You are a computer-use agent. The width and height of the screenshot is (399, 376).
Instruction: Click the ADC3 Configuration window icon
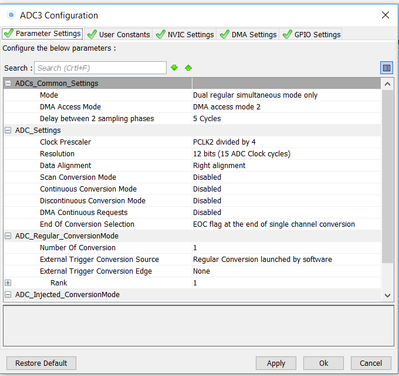11,15
